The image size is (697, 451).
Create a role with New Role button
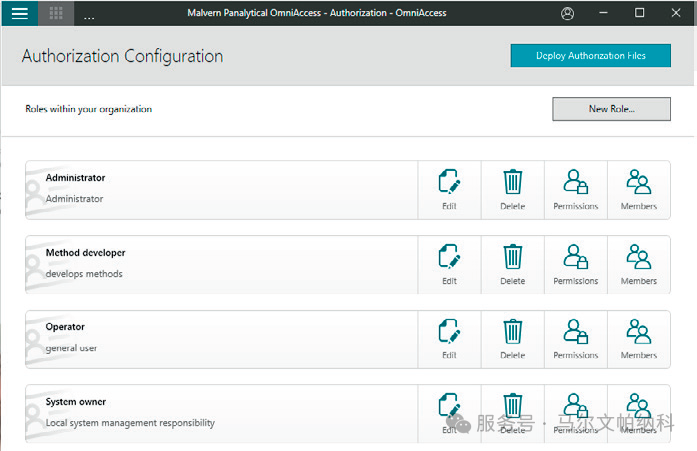click(611, 109)
